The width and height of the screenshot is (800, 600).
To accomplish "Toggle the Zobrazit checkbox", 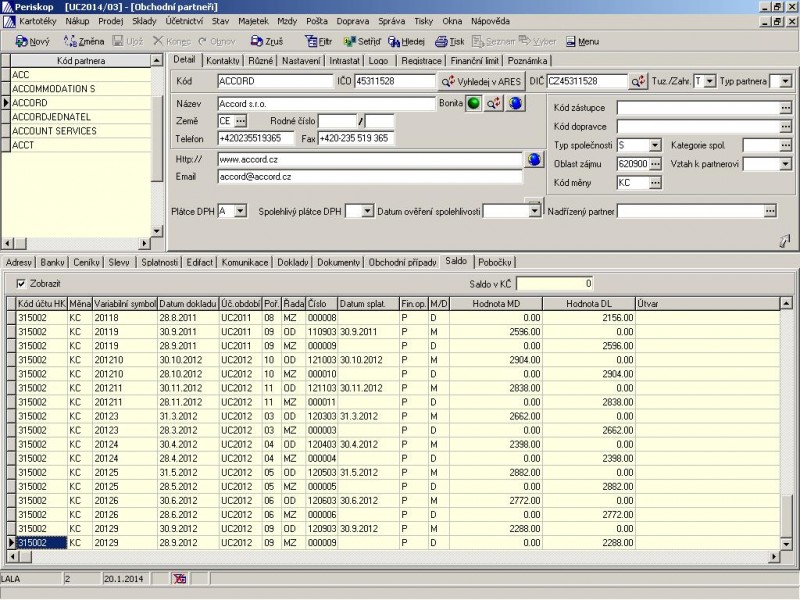I will 22,284.
